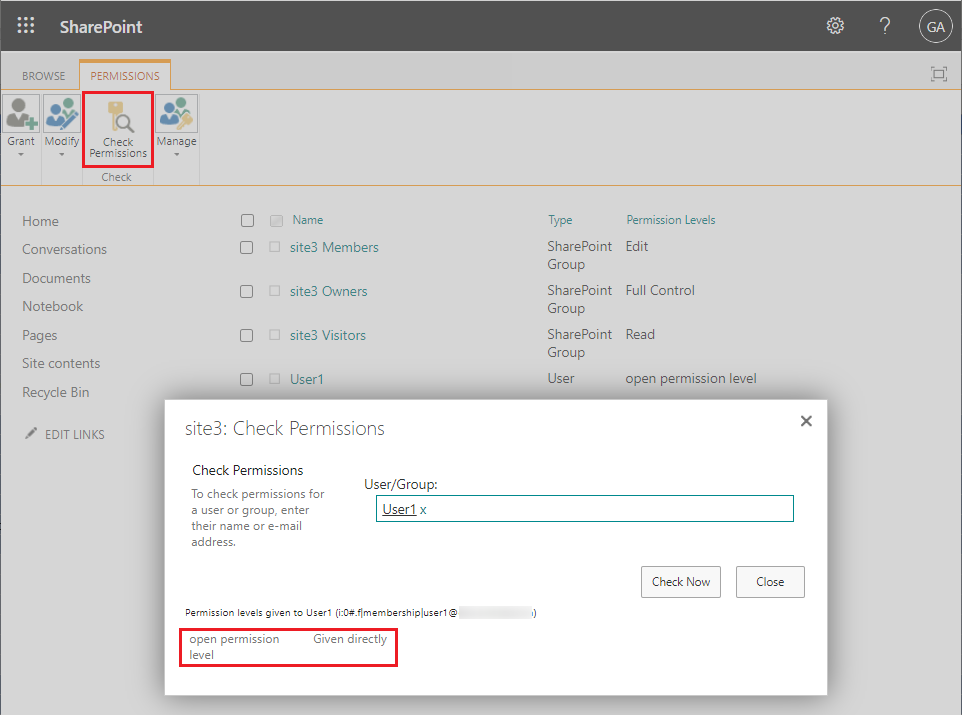Viewport: 962px width, 715px height.
Task: Open the settings gear menu
Action: click(835, 26)
